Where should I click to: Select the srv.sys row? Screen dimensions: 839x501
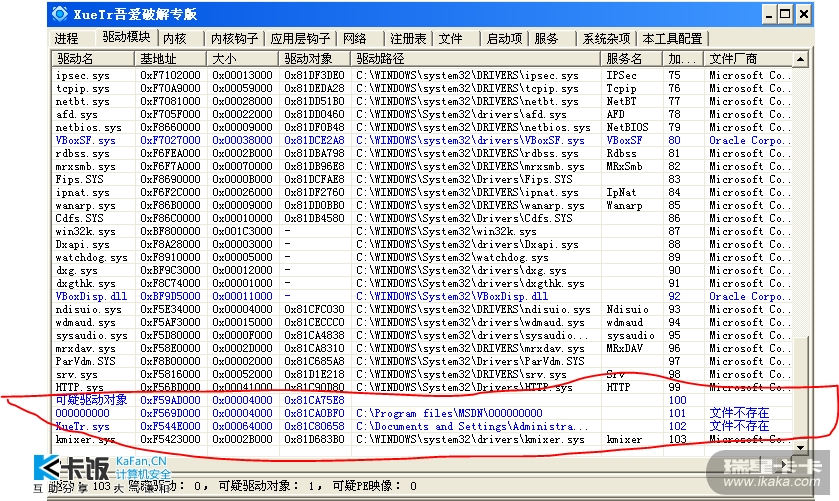point(422,374)
